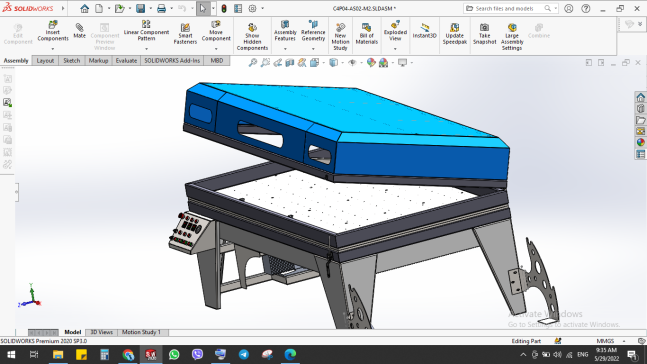Expand Move Component dropdown arrow
This screenshot has height=364, width=647.
(216, 49)
